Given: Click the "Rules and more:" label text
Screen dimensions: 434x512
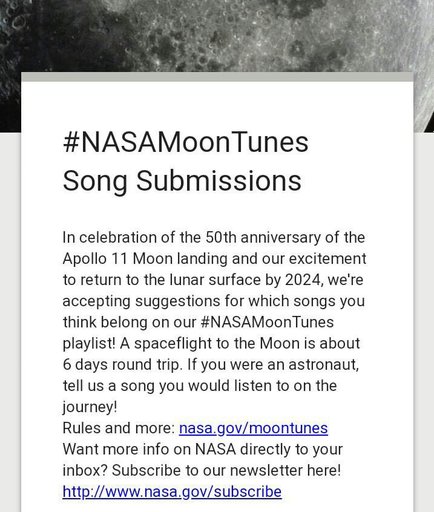Looking at the screenshot, I should click(119, 428).
